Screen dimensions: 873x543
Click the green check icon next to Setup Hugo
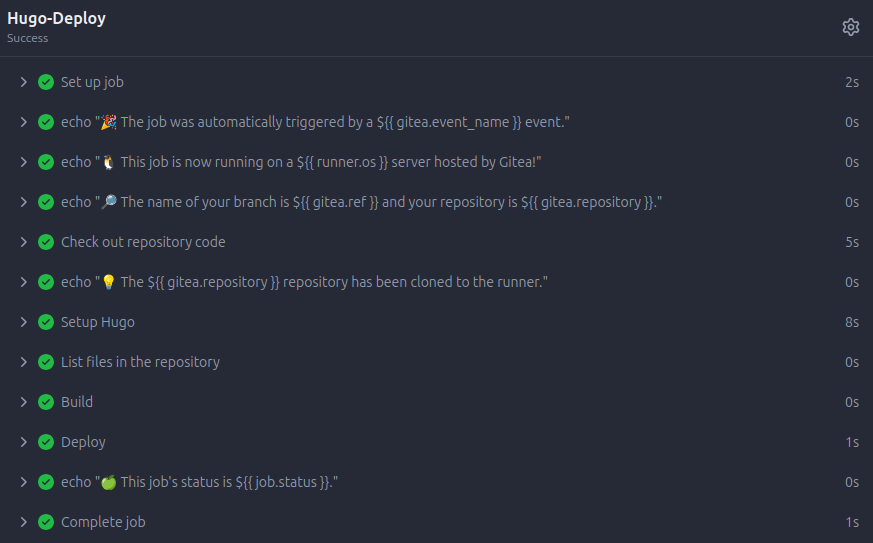[46, 322]
